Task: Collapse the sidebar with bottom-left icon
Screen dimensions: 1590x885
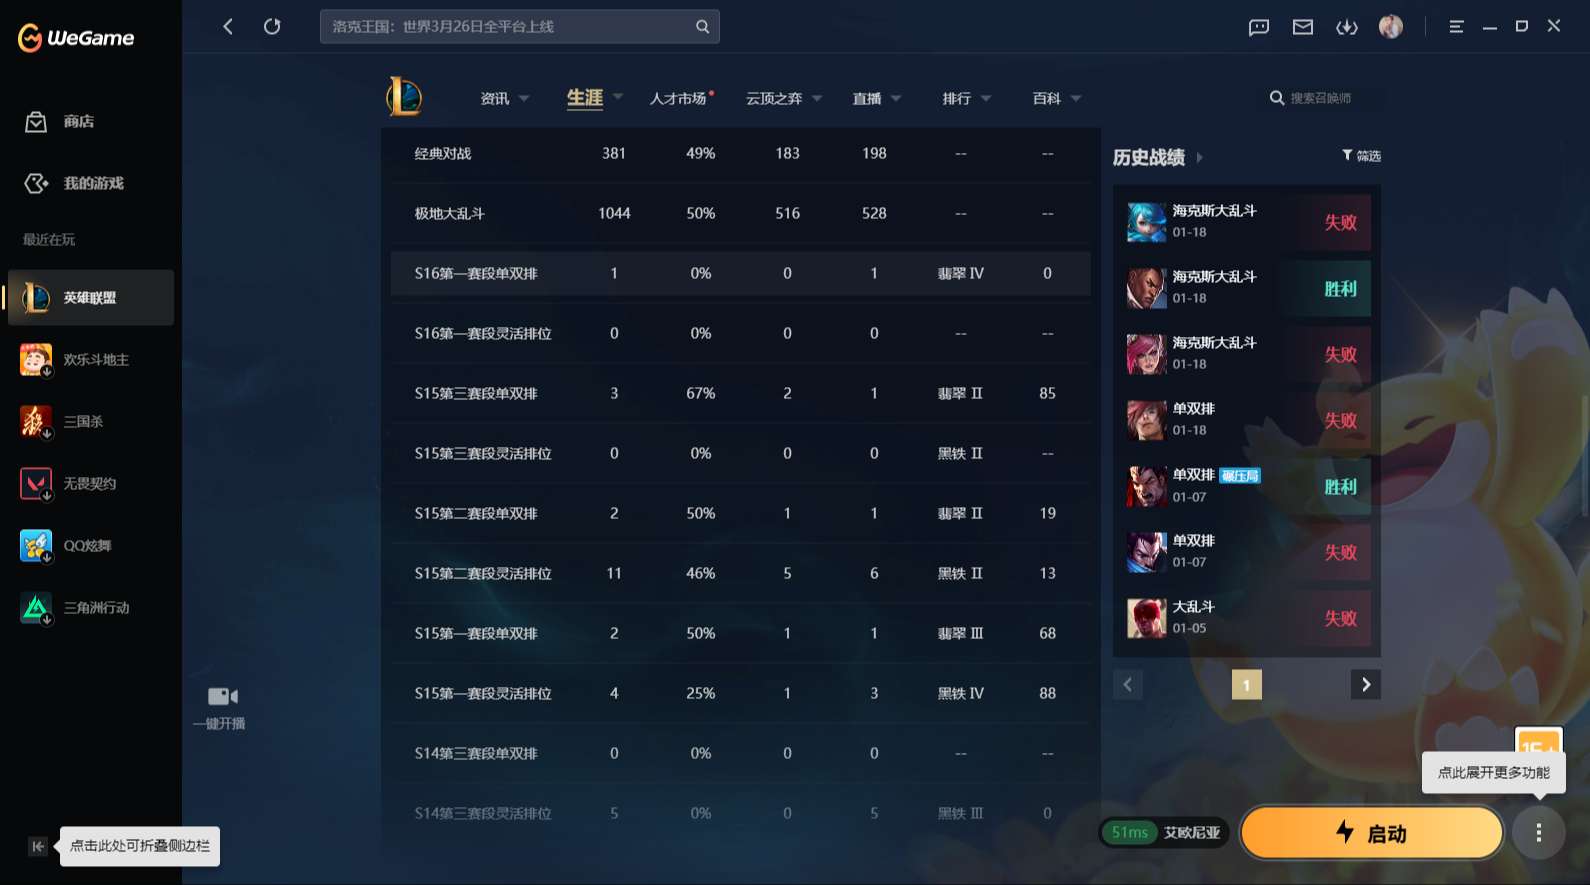Action: [38, 847]
